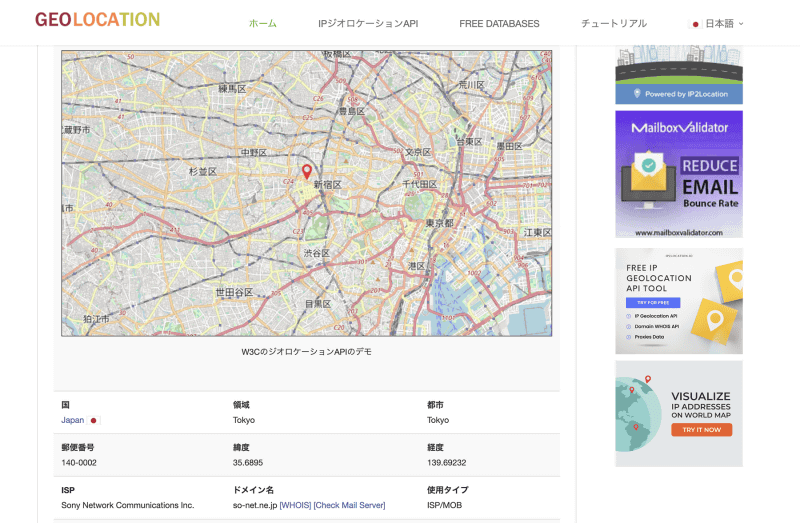Screen dimensions: 800x523
Task: Open the IPジオロケーションAPI menu item
Action: tap(368, 23)
